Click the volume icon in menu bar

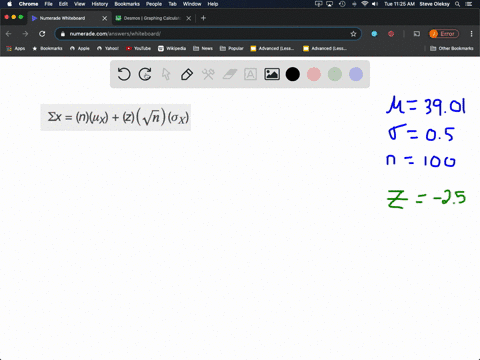[x=375, y=4]
